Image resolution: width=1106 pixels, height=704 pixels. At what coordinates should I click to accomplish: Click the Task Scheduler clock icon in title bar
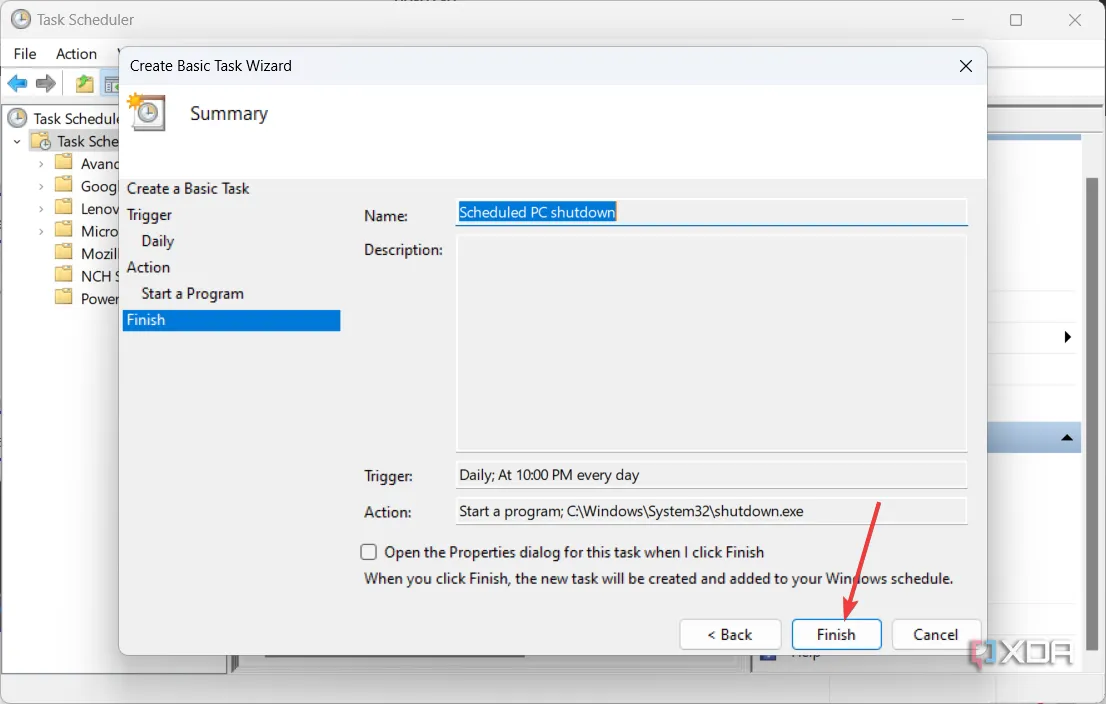(20, 19)
